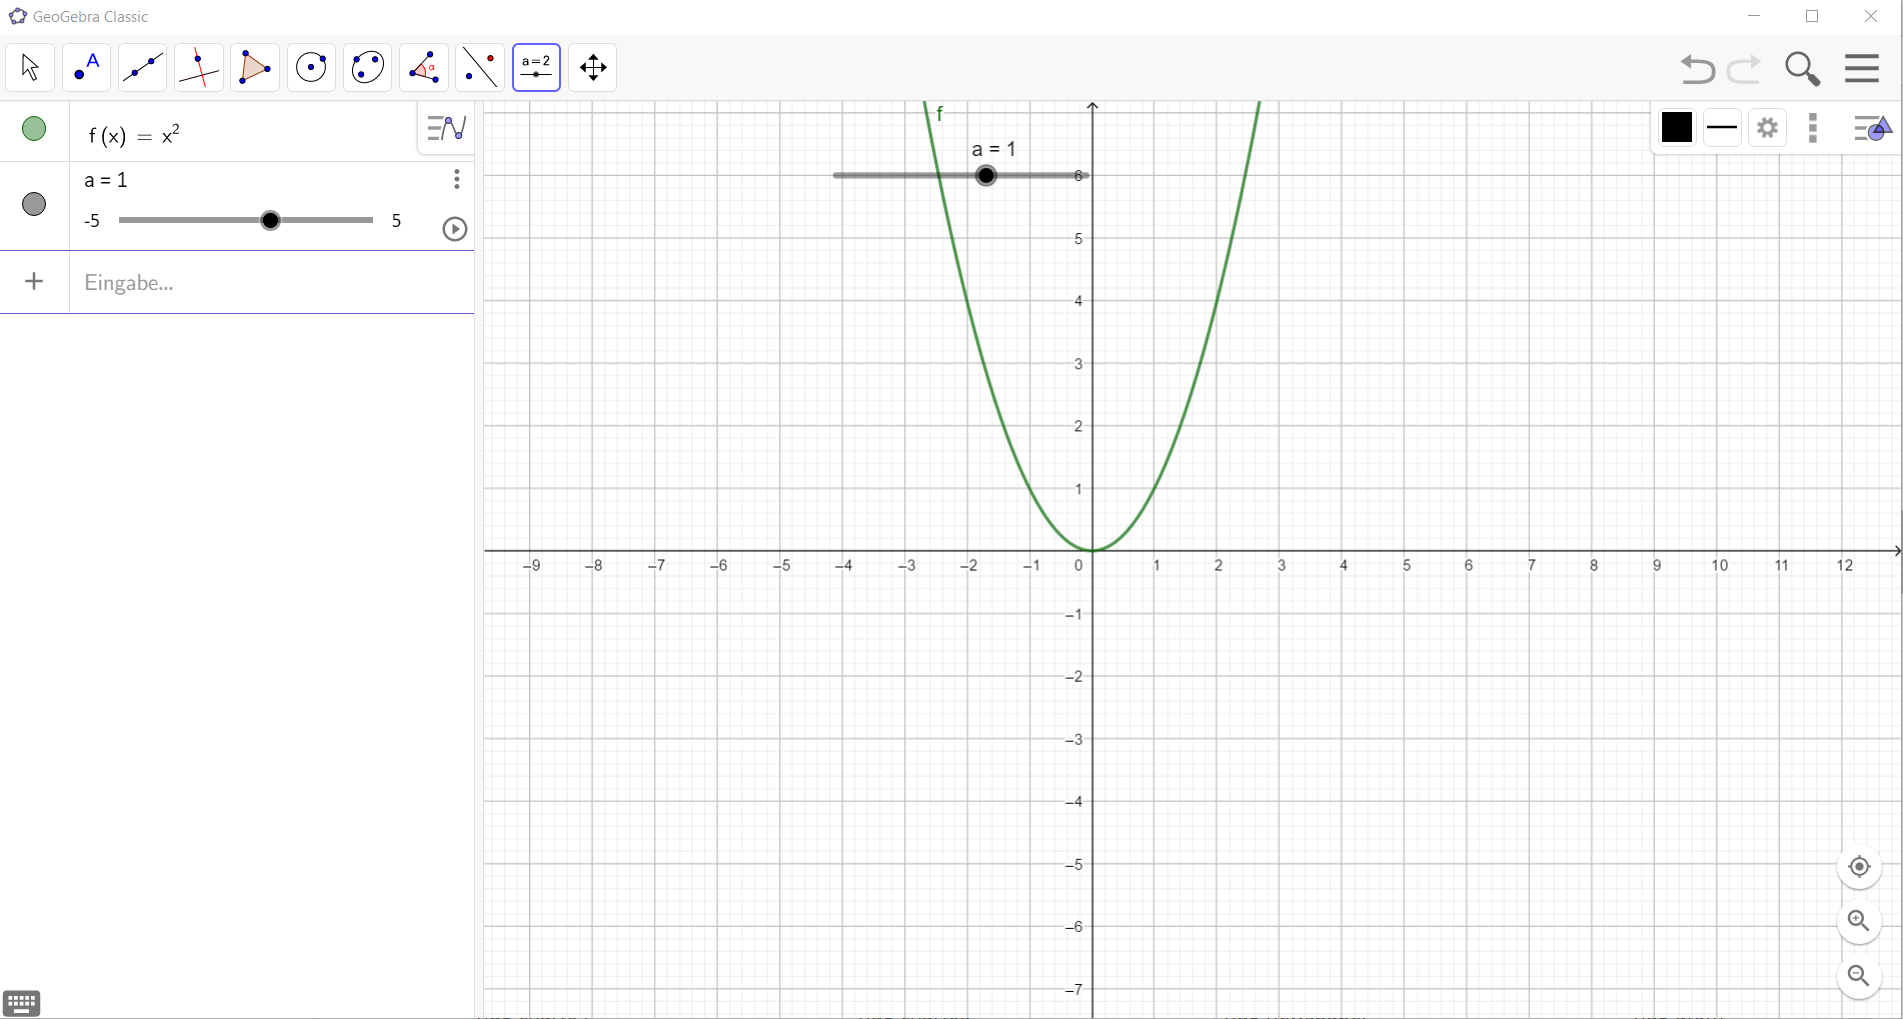Screen dimensions: 1903x1019
Task: Open the three-dot menu for a = 1
Action: (x=457, y=179)
